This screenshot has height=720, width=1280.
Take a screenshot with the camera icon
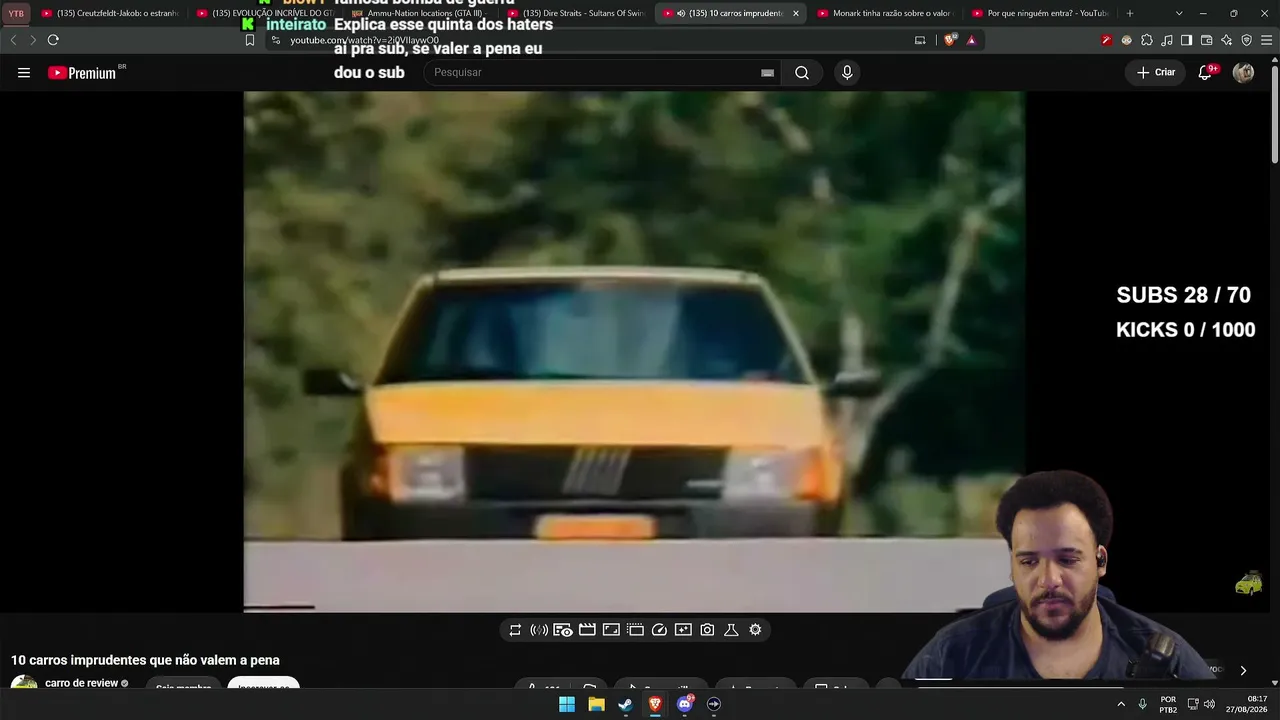707,630
